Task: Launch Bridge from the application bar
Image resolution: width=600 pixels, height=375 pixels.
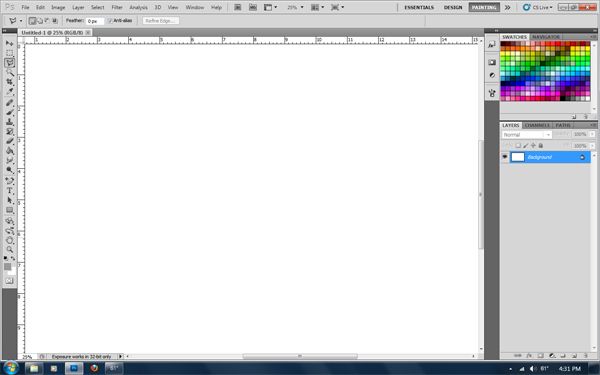Action: point(238,7)
